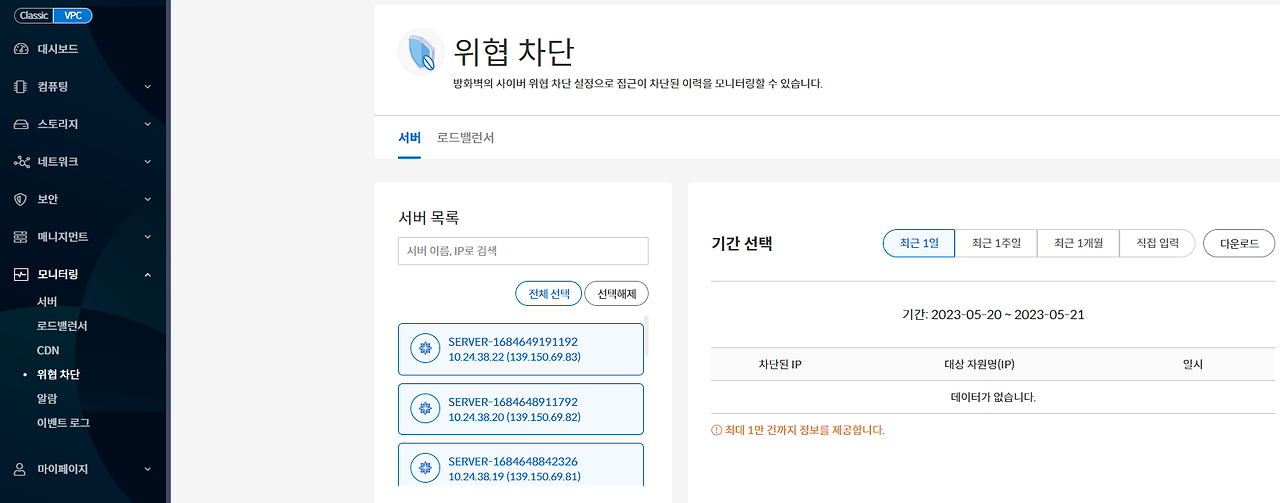Click the 매니지먼트 server-stack icon
The width and height of the screenshot is (1280, 503).
coord(20,237)
